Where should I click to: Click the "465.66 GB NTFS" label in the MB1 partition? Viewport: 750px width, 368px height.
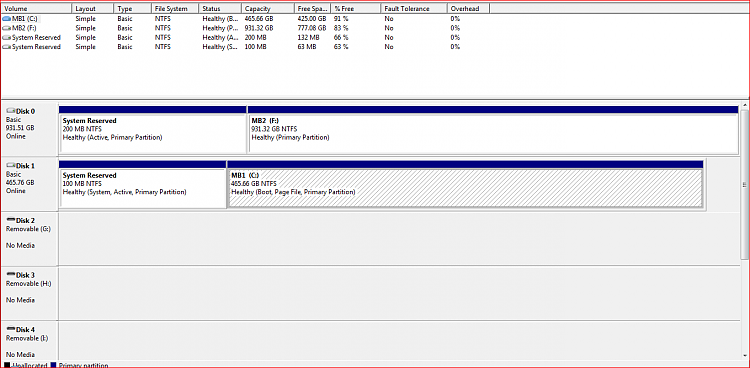(254, 184)
